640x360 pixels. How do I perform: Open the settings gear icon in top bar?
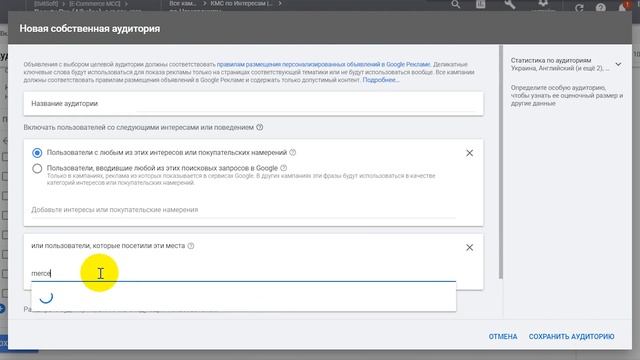click(x=543, y=4)
